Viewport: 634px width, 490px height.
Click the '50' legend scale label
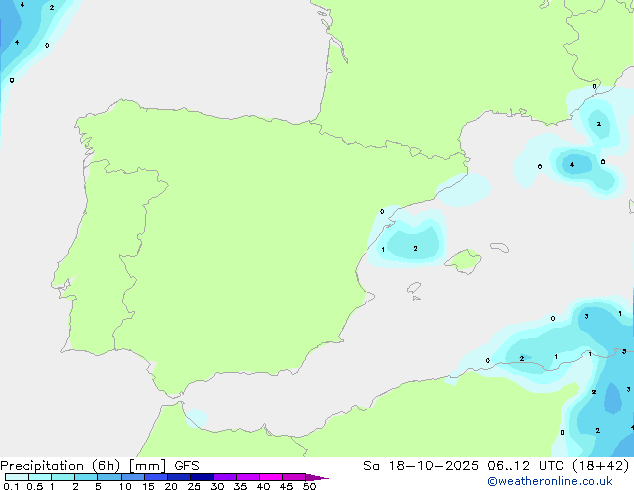click(310, 486)
